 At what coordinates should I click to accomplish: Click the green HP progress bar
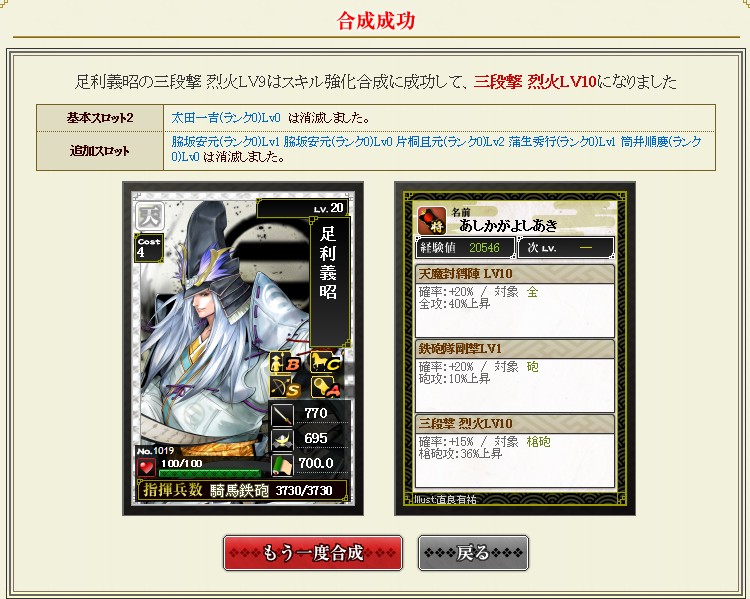click(x=210, y=474)
